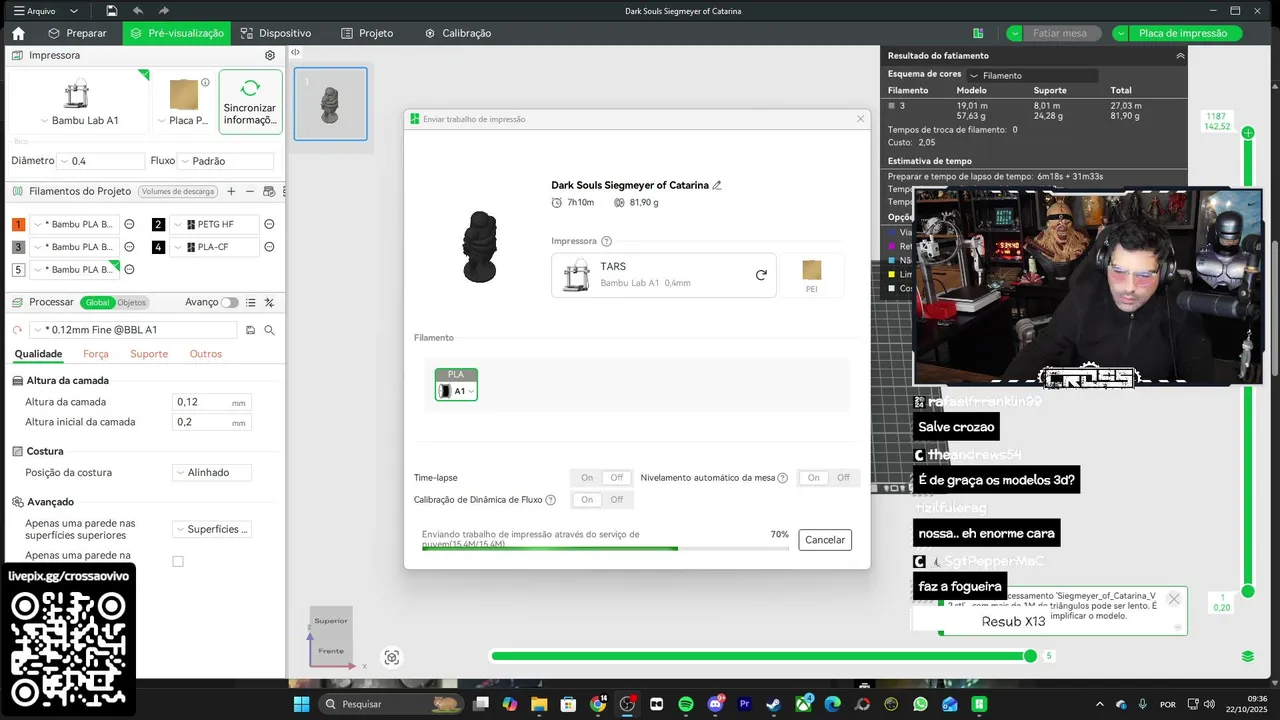Open the Fluxo Padrão dropdown
The width and height of the screenshot is (1280, 720).
point(225,161)
